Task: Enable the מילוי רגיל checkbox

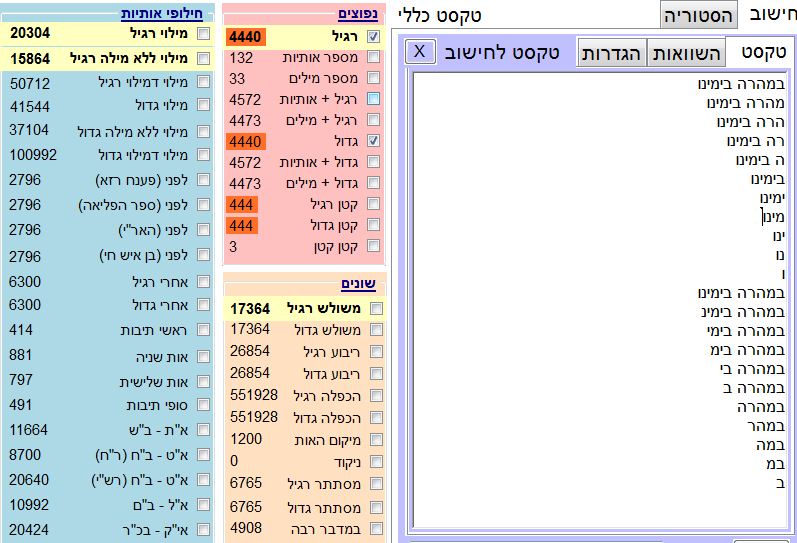Action: point(204,33)
